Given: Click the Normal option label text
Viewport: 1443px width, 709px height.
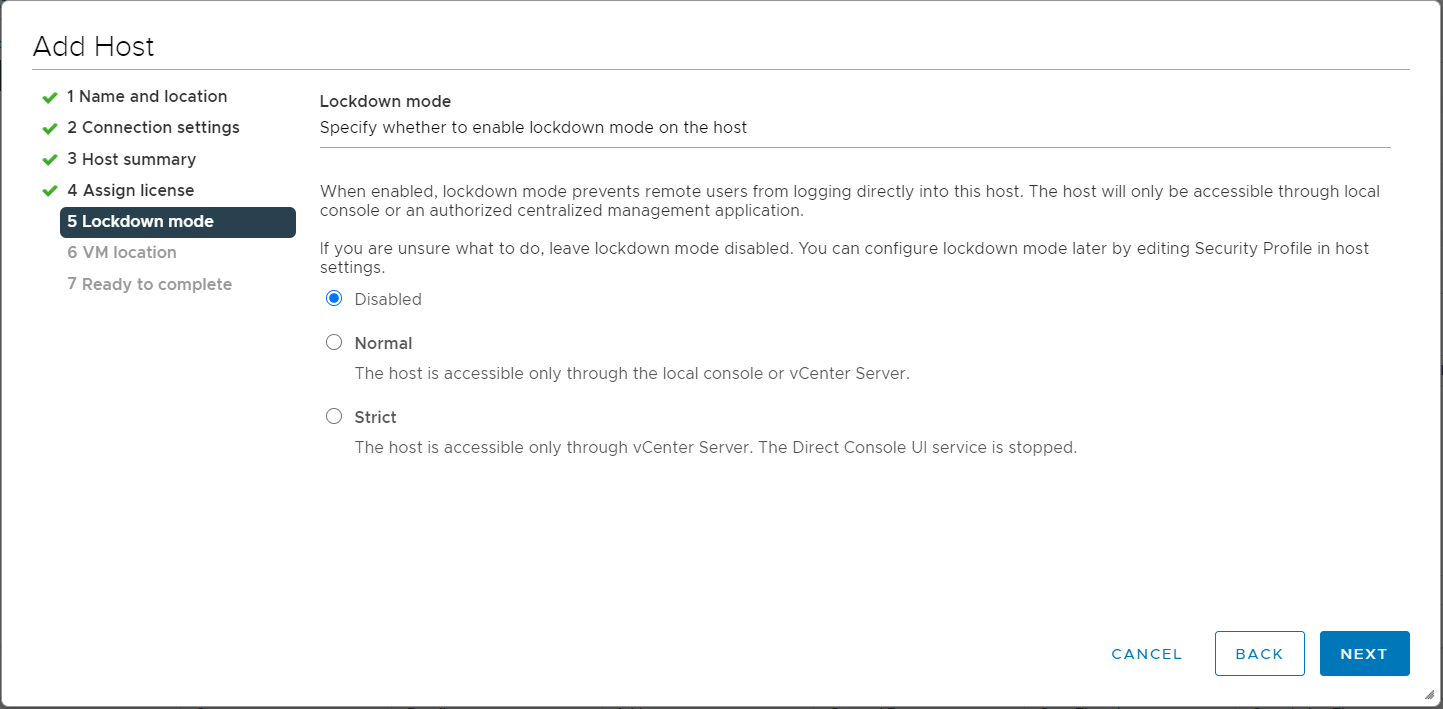Looking at the screenshot, I should point(383,343).
